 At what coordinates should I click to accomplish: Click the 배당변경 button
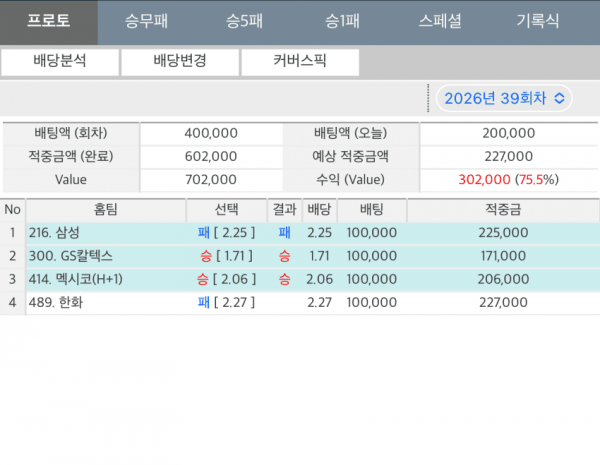pyautogui.click(x=180, y=61)
